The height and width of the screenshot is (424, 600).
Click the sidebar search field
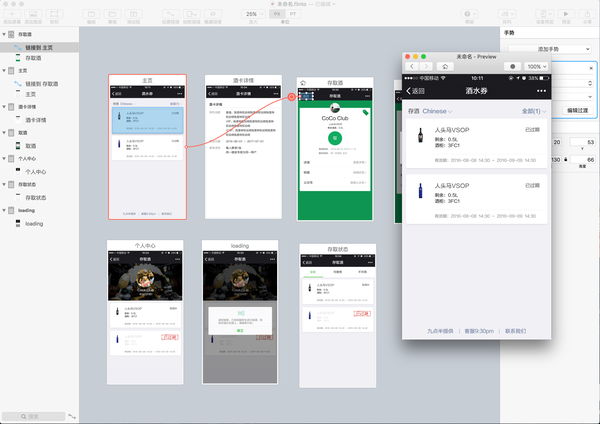tap(33, 416)
